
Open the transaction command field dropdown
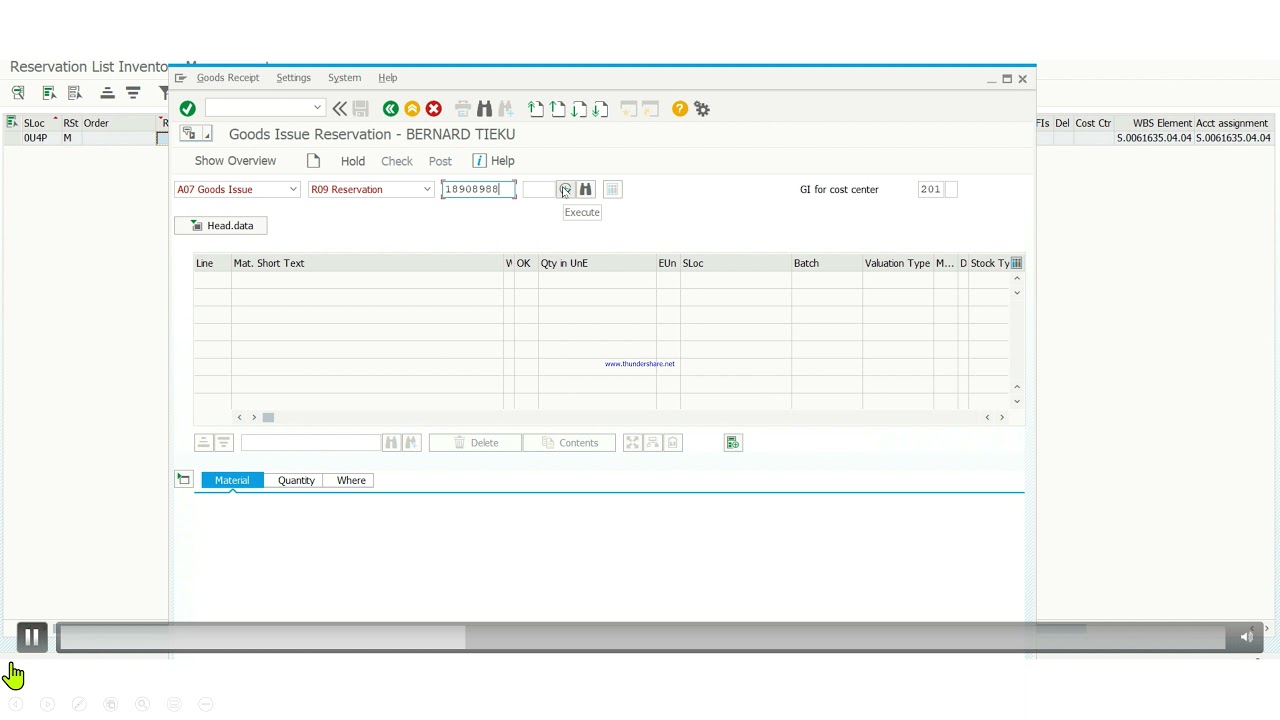tap(317, 108)
